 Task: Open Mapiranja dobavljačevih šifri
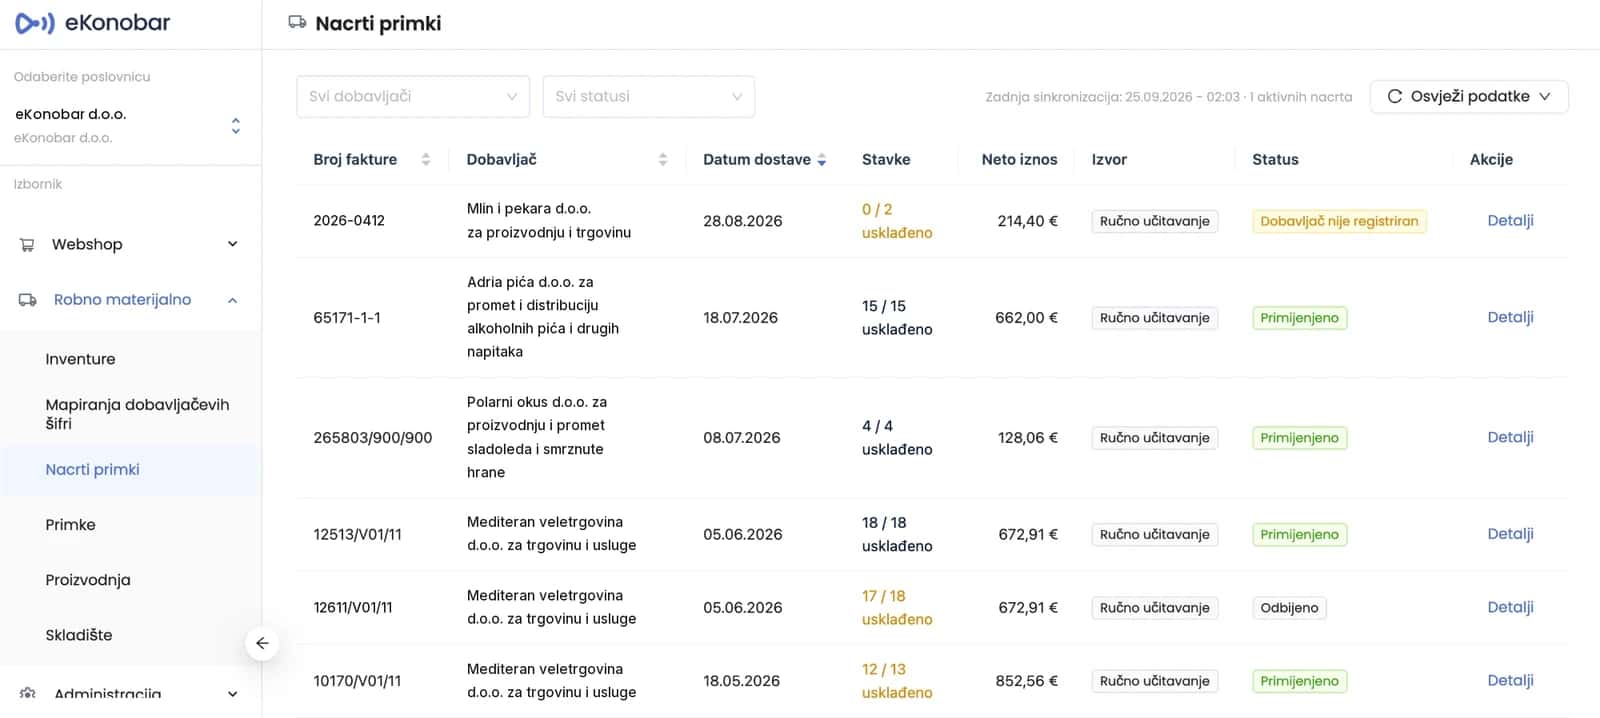point(137,414)
